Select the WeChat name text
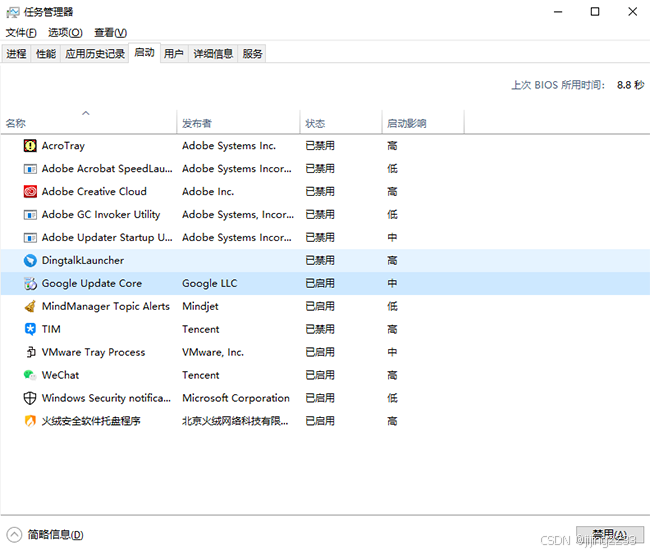The image size is (650, 554). [x=61, y=375]
